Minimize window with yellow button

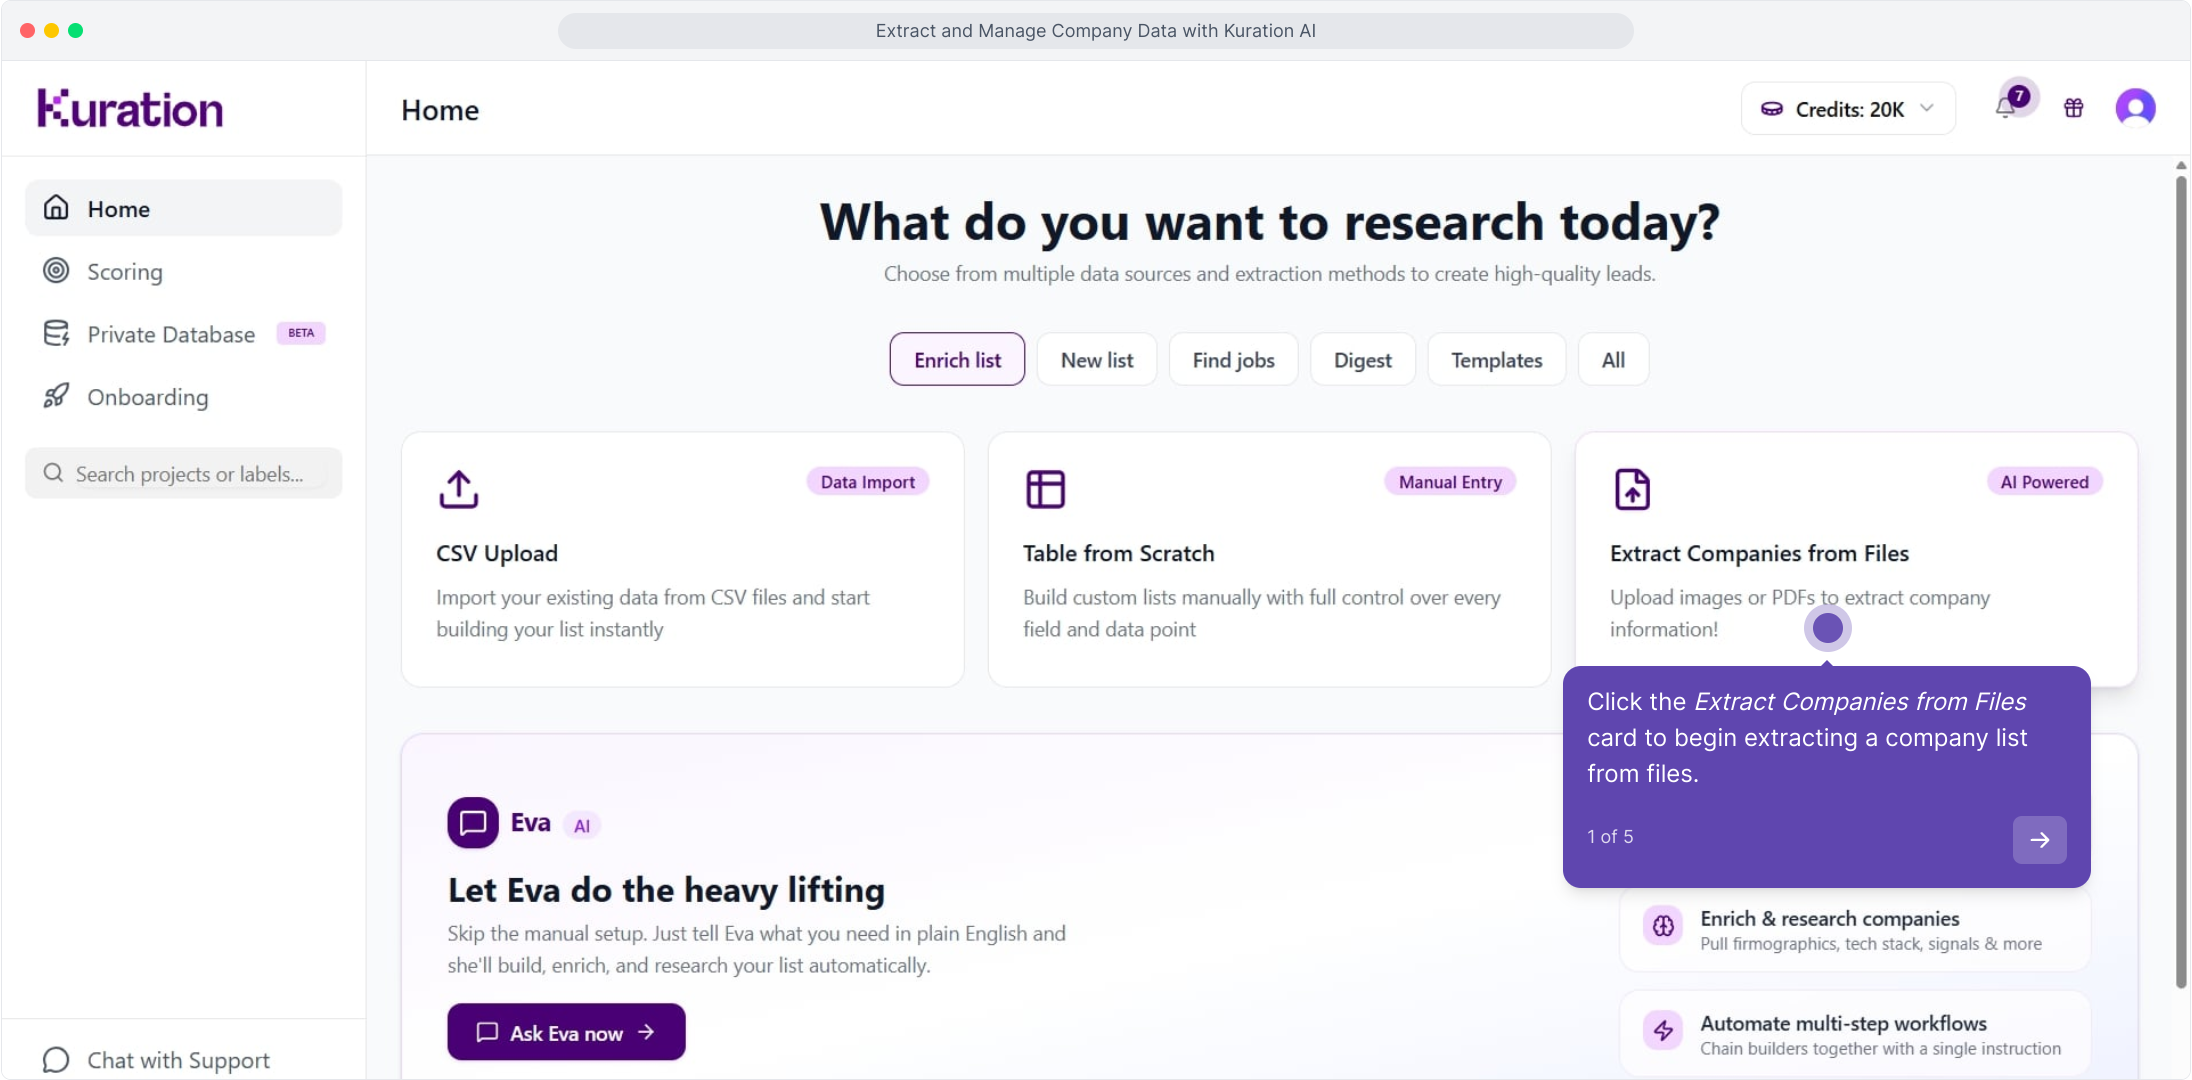pyautogui.click(x=51, y=30)
